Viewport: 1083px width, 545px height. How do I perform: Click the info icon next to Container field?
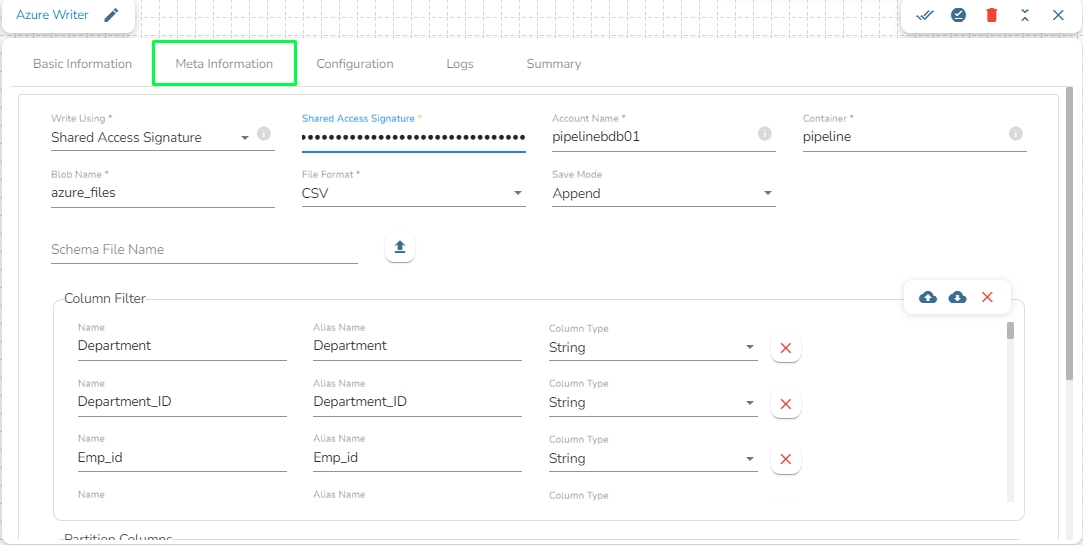pyautogui.click(x=1015, y=134)
